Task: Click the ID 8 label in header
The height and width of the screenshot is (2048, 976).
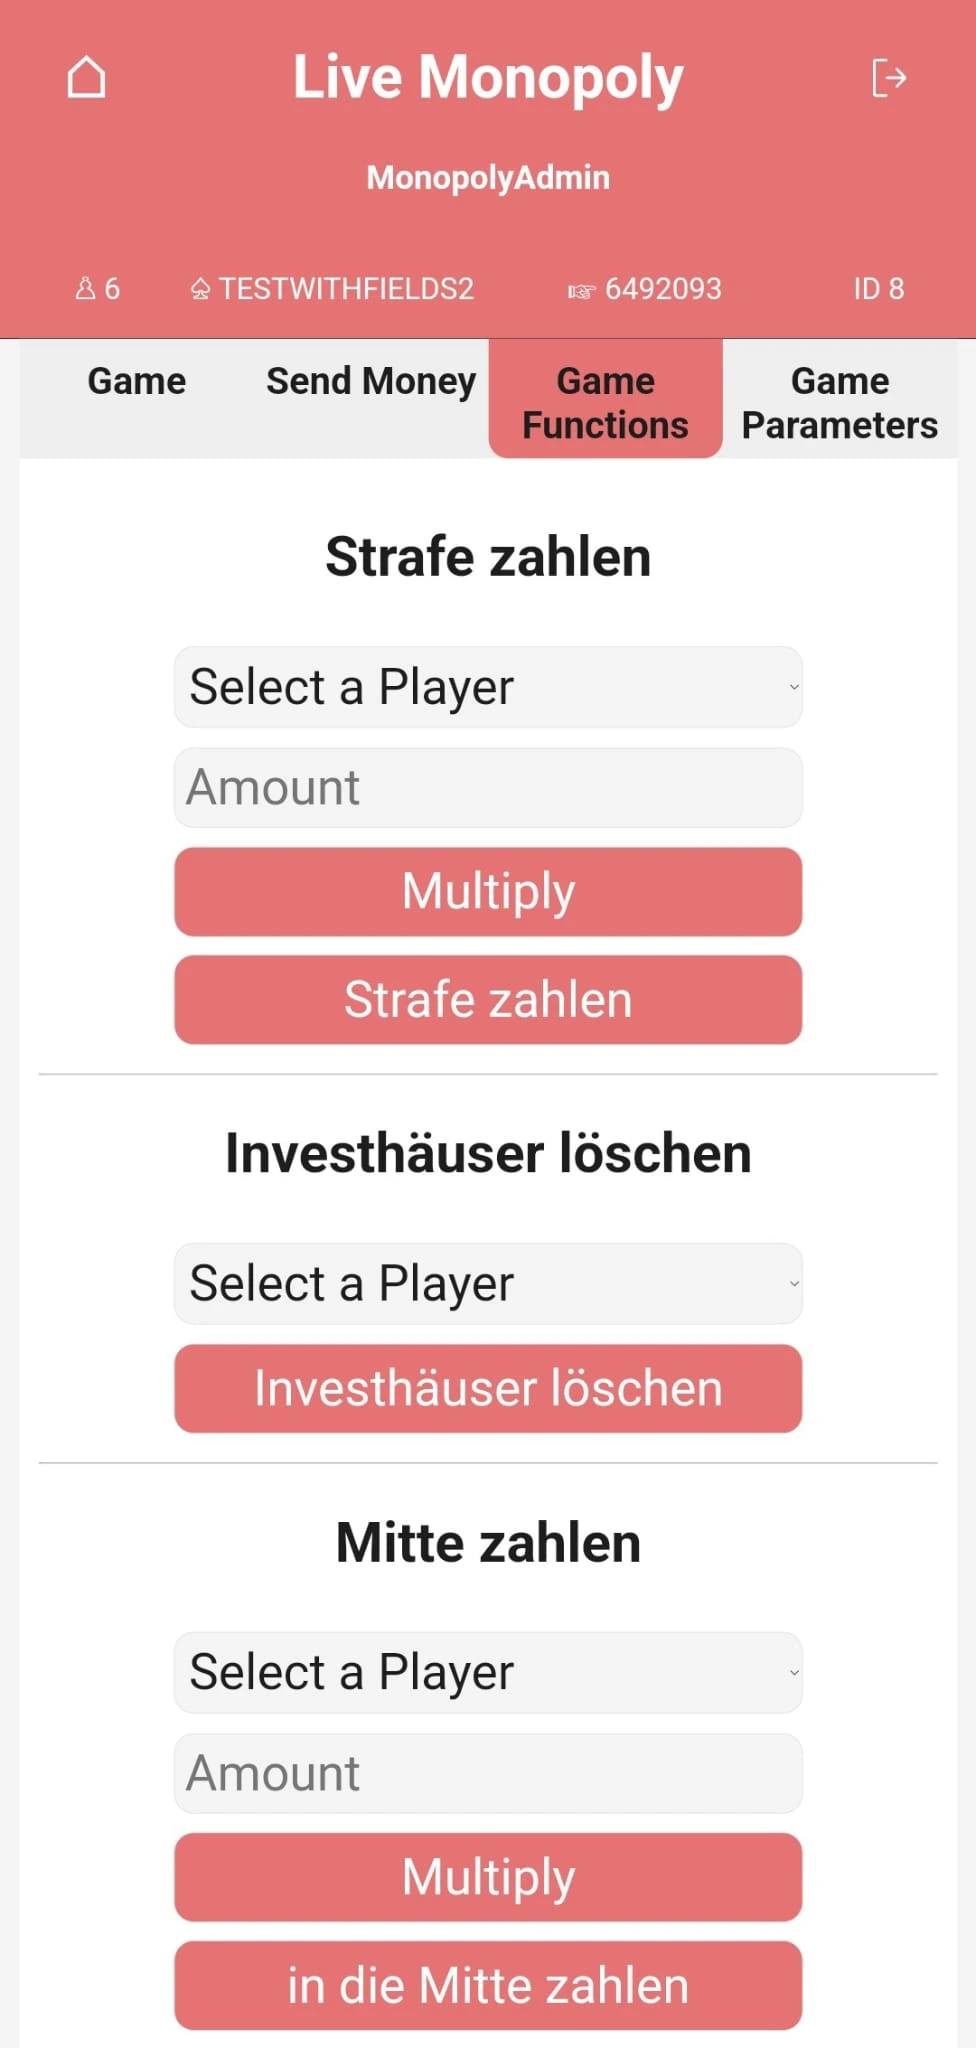Action: click(x=878, y=289)
